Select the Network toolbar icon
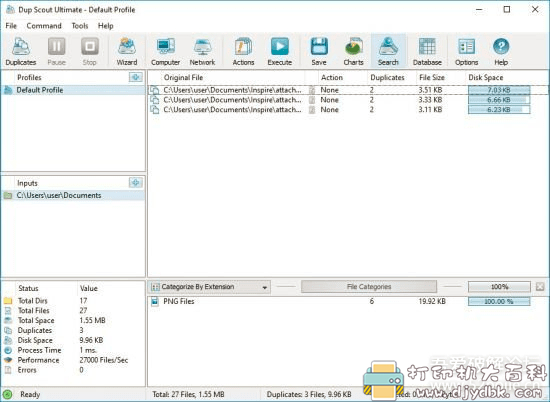The height and width of the screenshot is (402, 550). coord(202,52)
